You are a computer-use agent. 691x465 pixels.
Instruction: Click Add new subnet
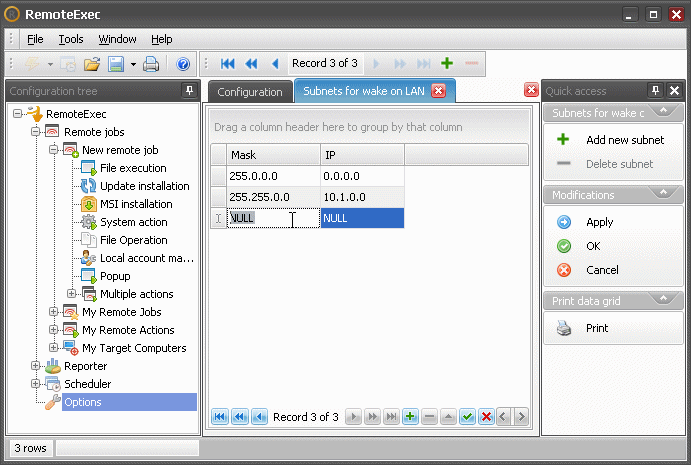(x=625, y=140)
